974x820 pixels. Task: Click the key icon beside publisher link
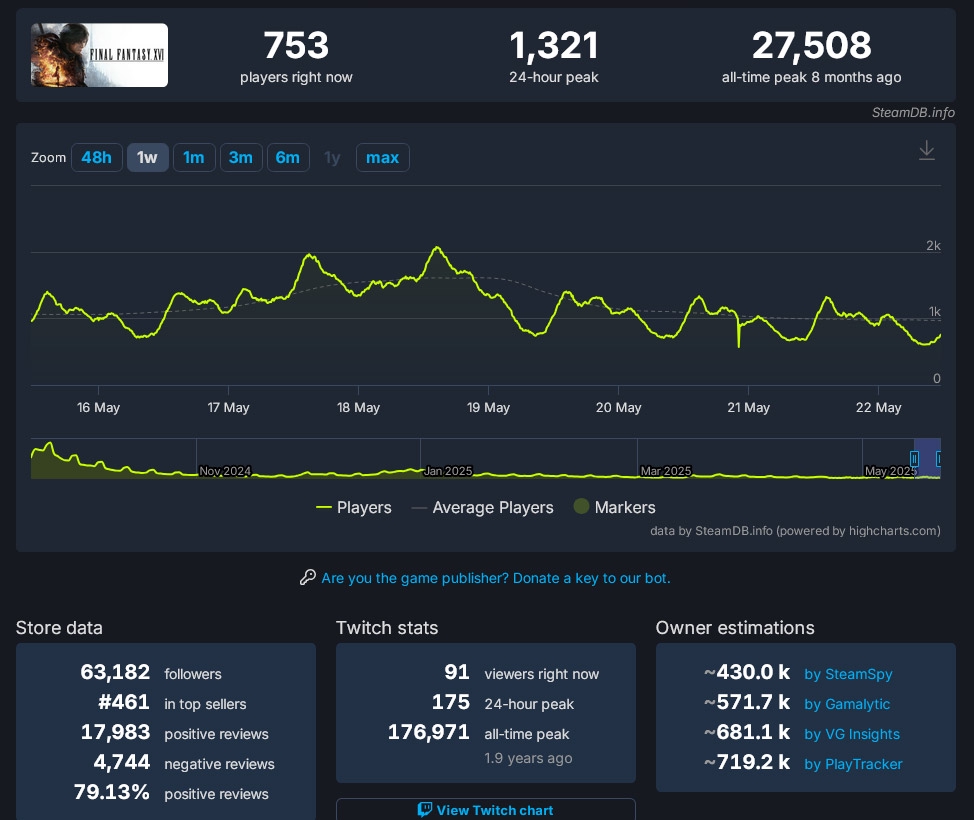(x=307, y=577)
